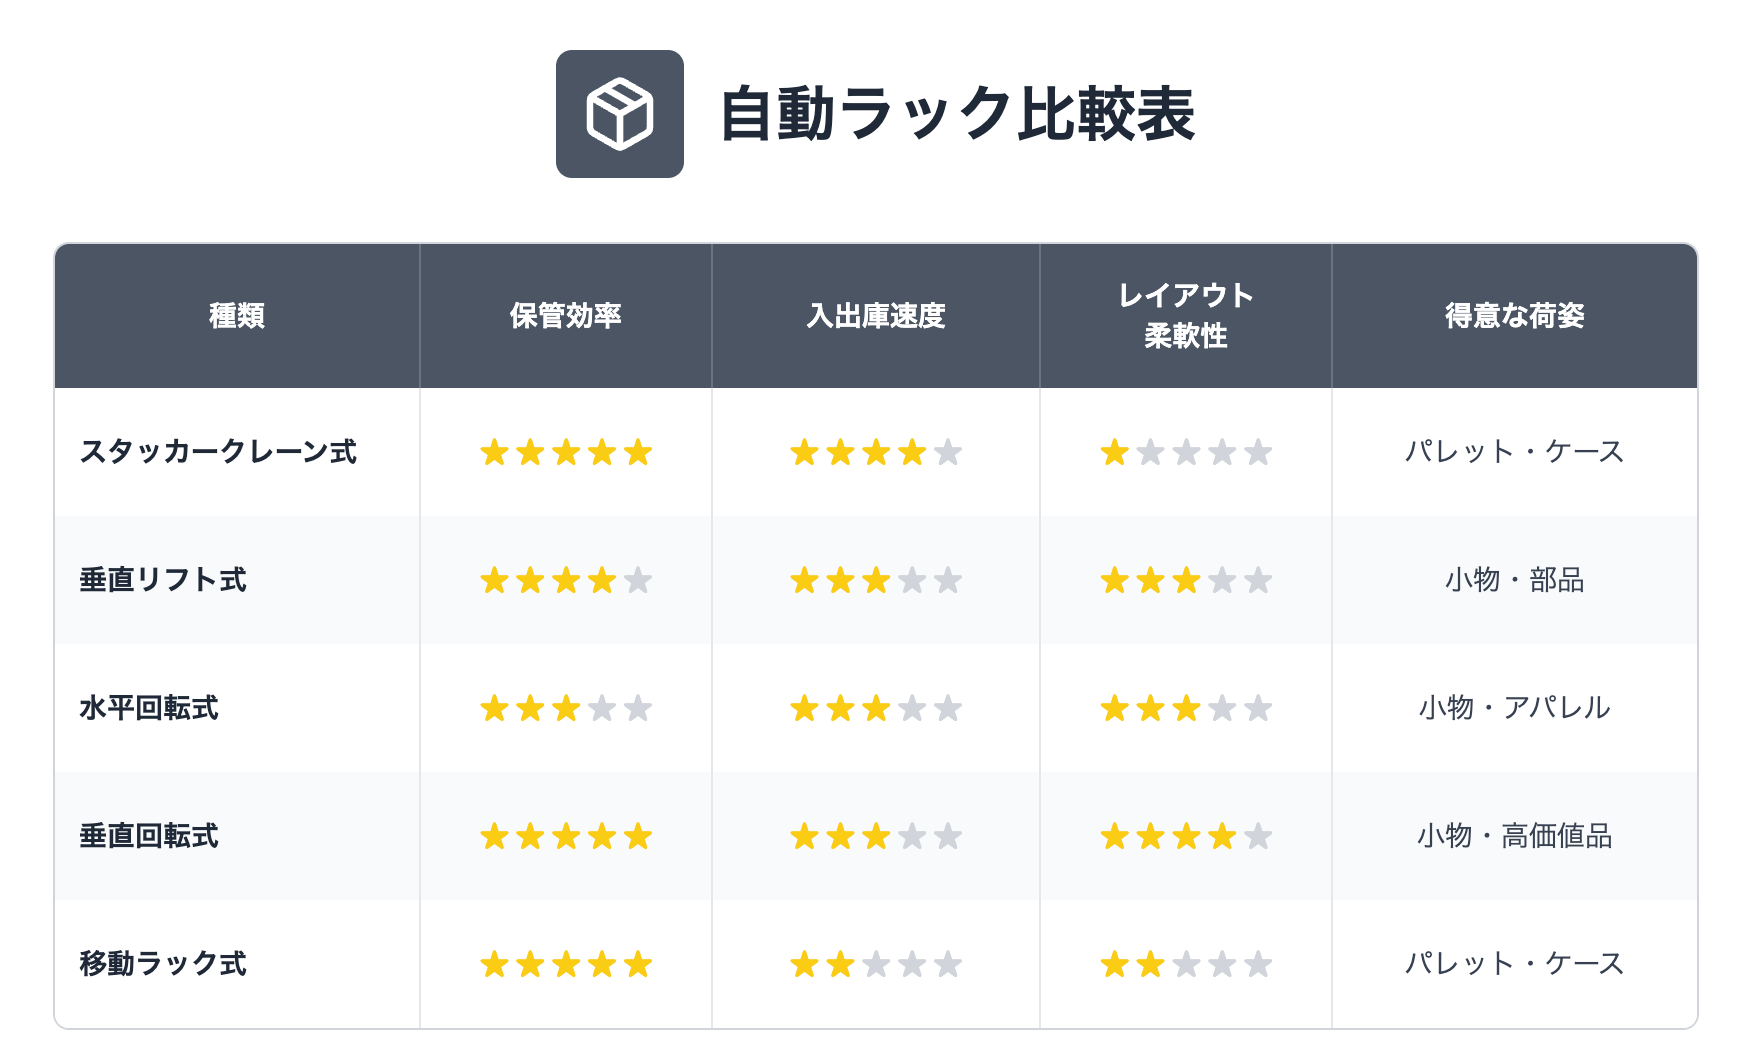The width and height of the screenshot is (1760, 1056).
Task: Click the 入出庫速度 column header
Action: pos(876,316)
